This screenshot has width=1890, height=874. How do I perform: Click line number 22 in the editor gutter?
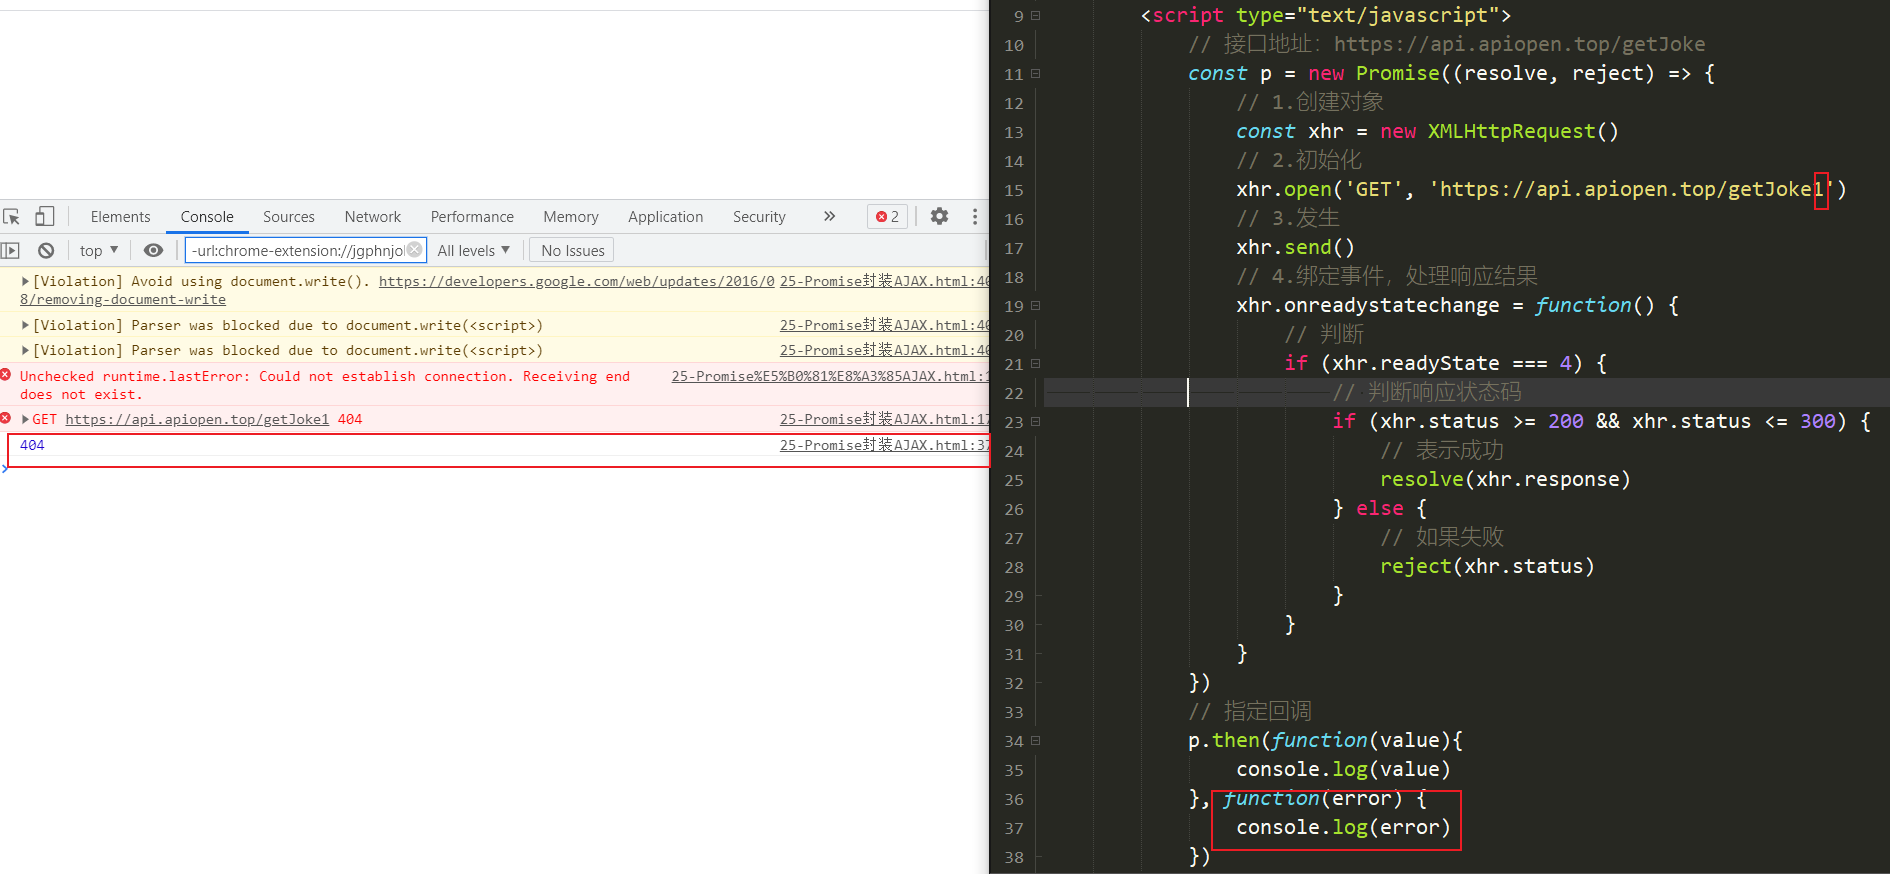(x=1014, y=393)
